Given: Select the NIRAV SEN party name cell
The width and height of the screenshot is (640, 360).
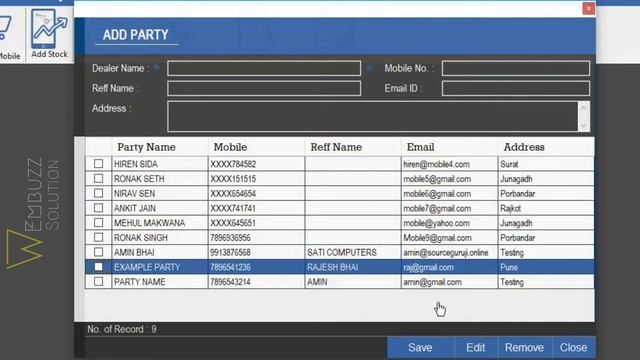Looking at the screenshot, I should point(160,193).
